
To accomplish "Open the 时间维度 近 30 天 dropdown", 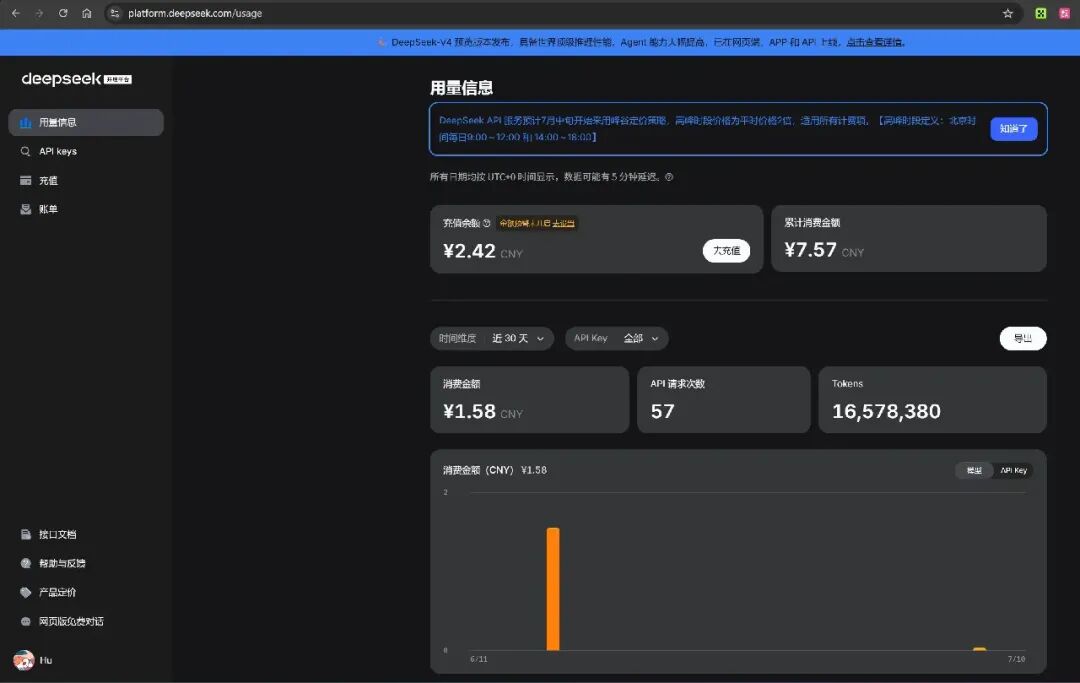I will [492, 338].
